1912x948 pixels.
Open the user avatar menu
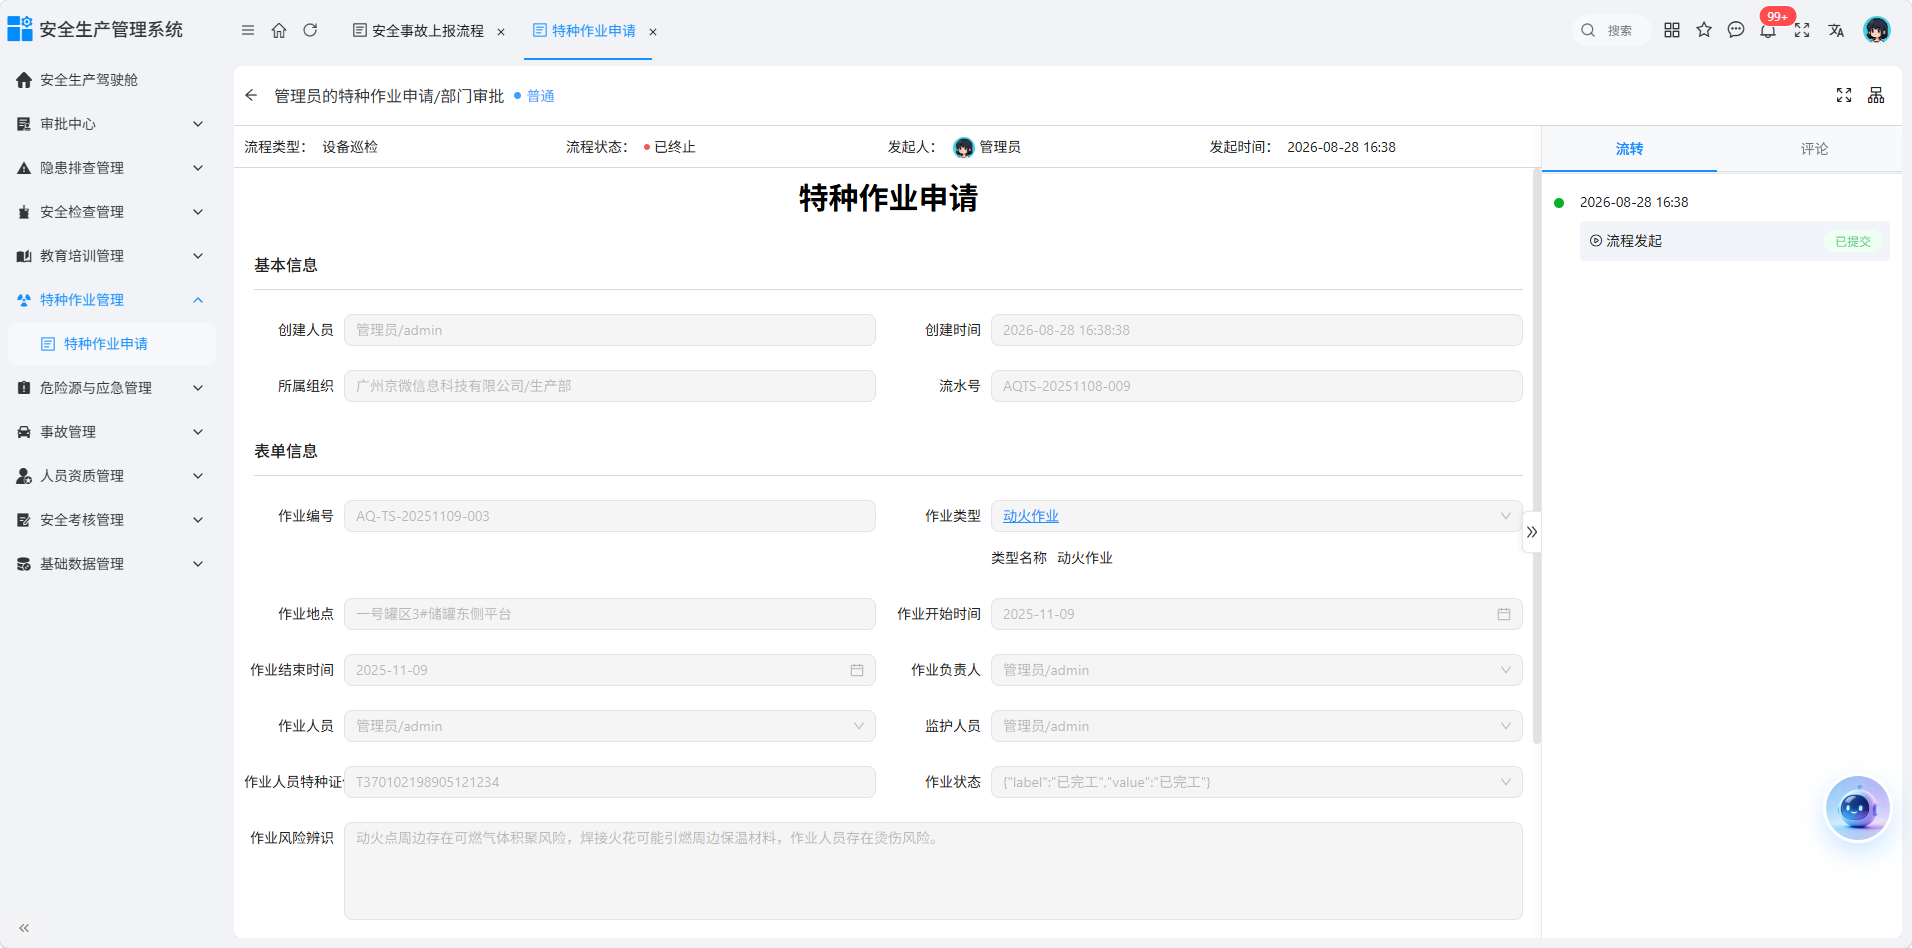pos(1877,30)
